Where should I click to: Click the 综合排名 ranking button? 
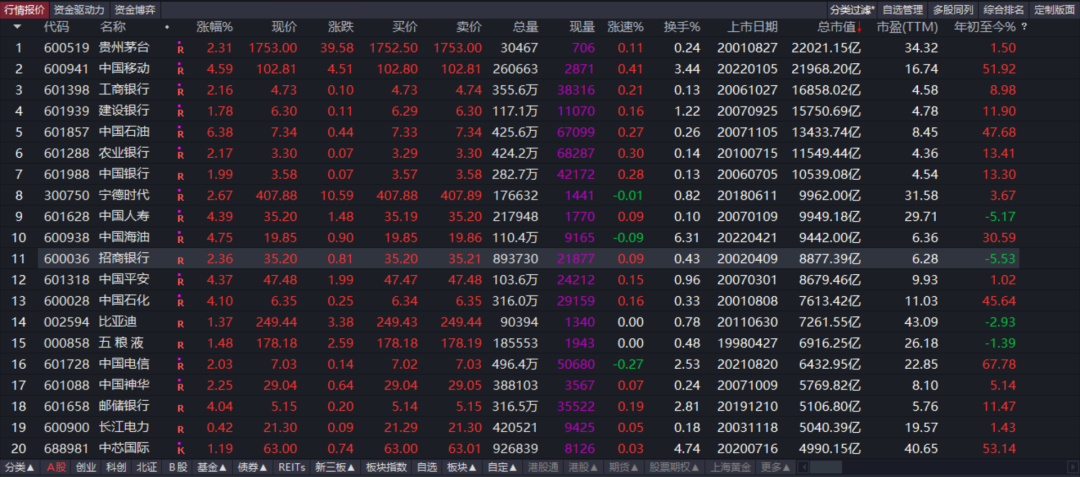click(1003, 9)
